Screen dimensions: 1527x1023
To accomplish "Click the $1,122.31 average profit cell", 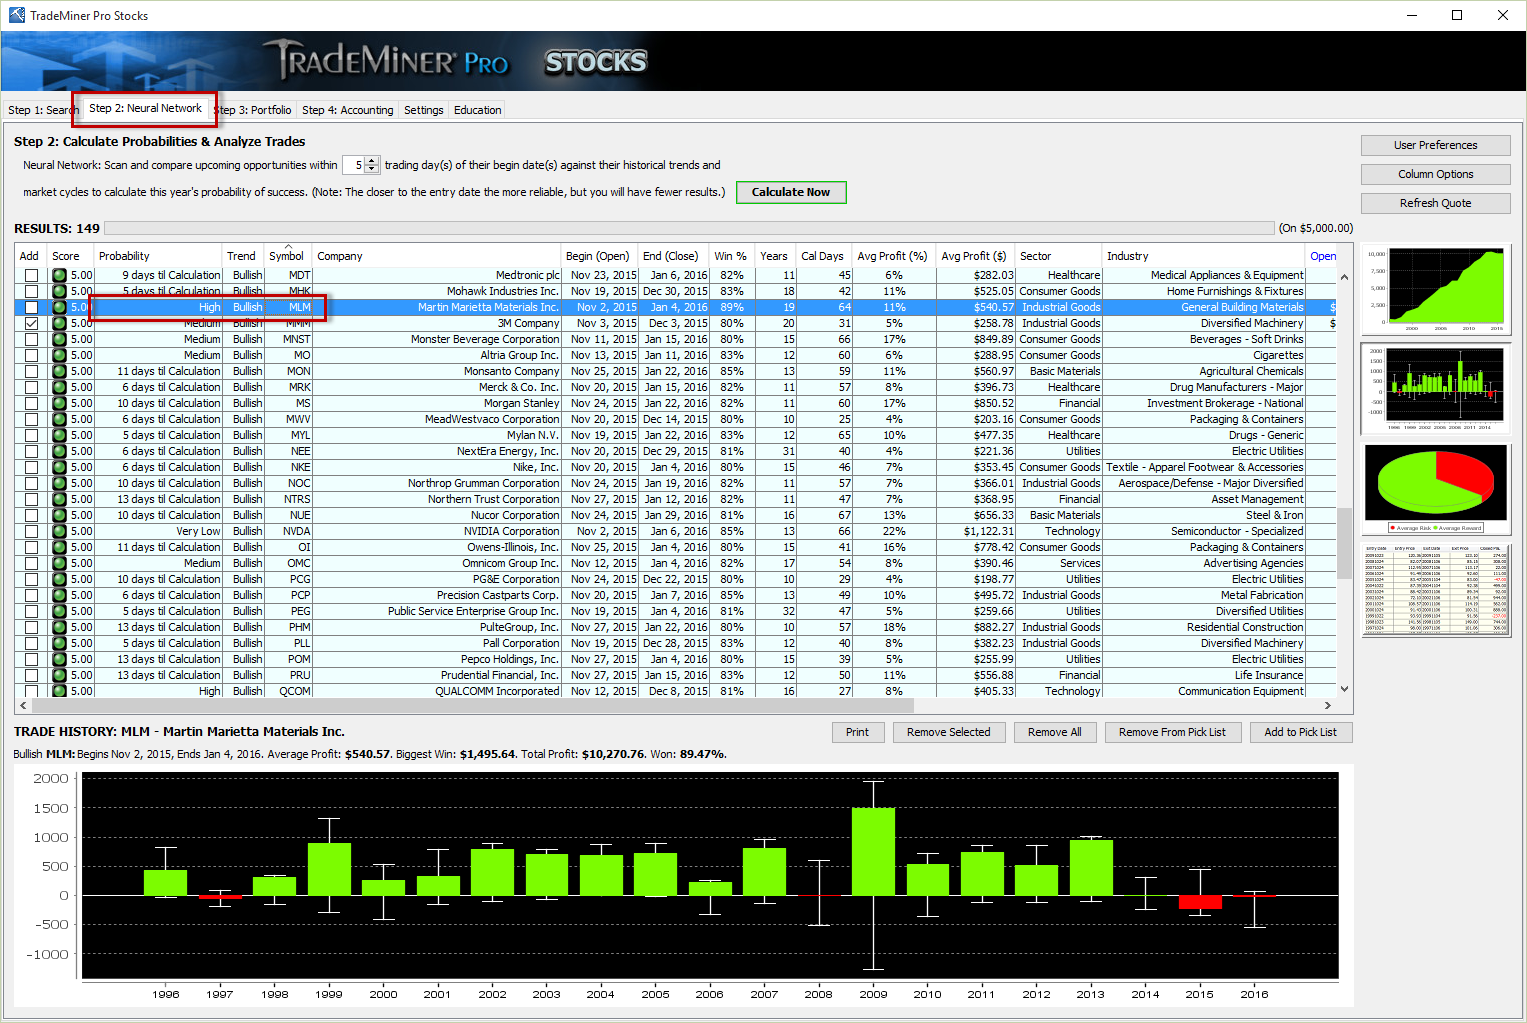I will click(976, 531).
